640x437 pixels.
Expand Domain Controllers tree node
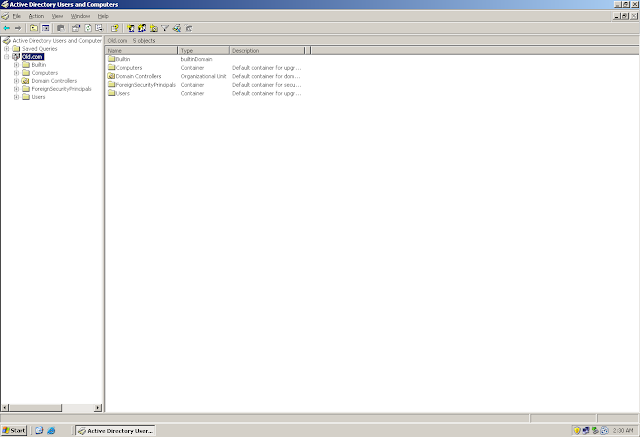point(16,81)
